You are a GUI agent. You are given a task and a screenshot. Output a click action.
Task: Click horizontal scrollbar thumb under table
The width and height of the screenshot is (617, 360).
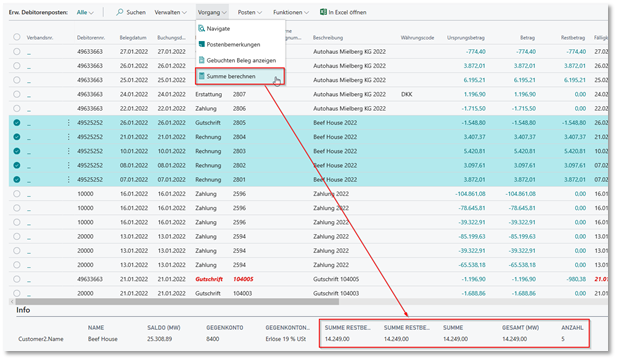coord(177,302)
